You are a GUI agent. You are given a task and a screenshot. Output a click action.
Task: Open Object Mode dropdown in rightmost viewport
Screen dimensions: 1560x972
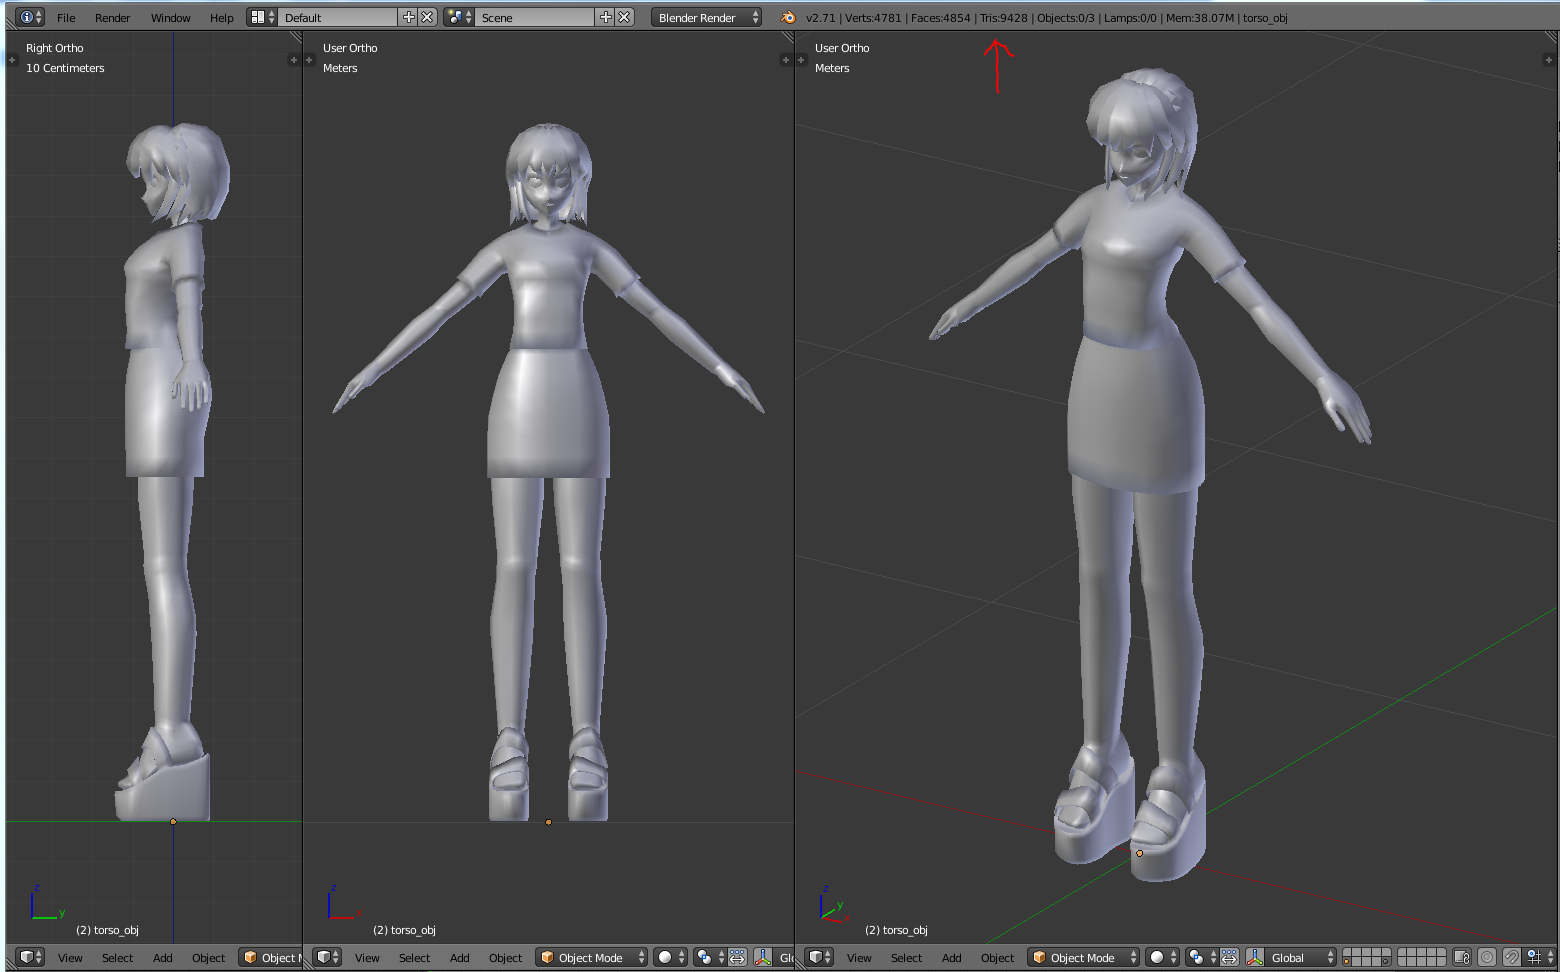coord(1083,957)
